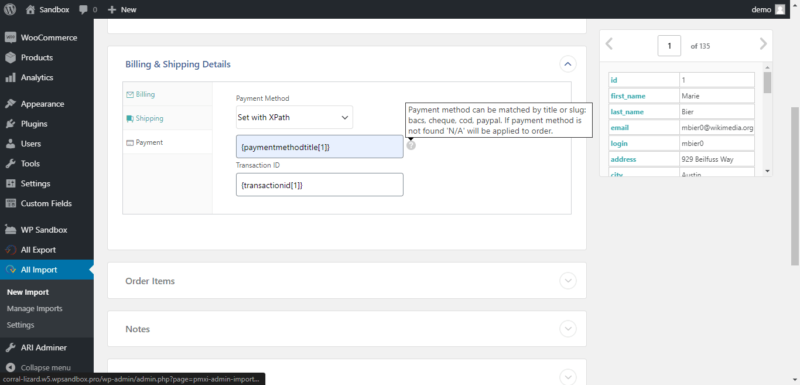
Task: Click the New toolbar link
Action: [129, 9]
